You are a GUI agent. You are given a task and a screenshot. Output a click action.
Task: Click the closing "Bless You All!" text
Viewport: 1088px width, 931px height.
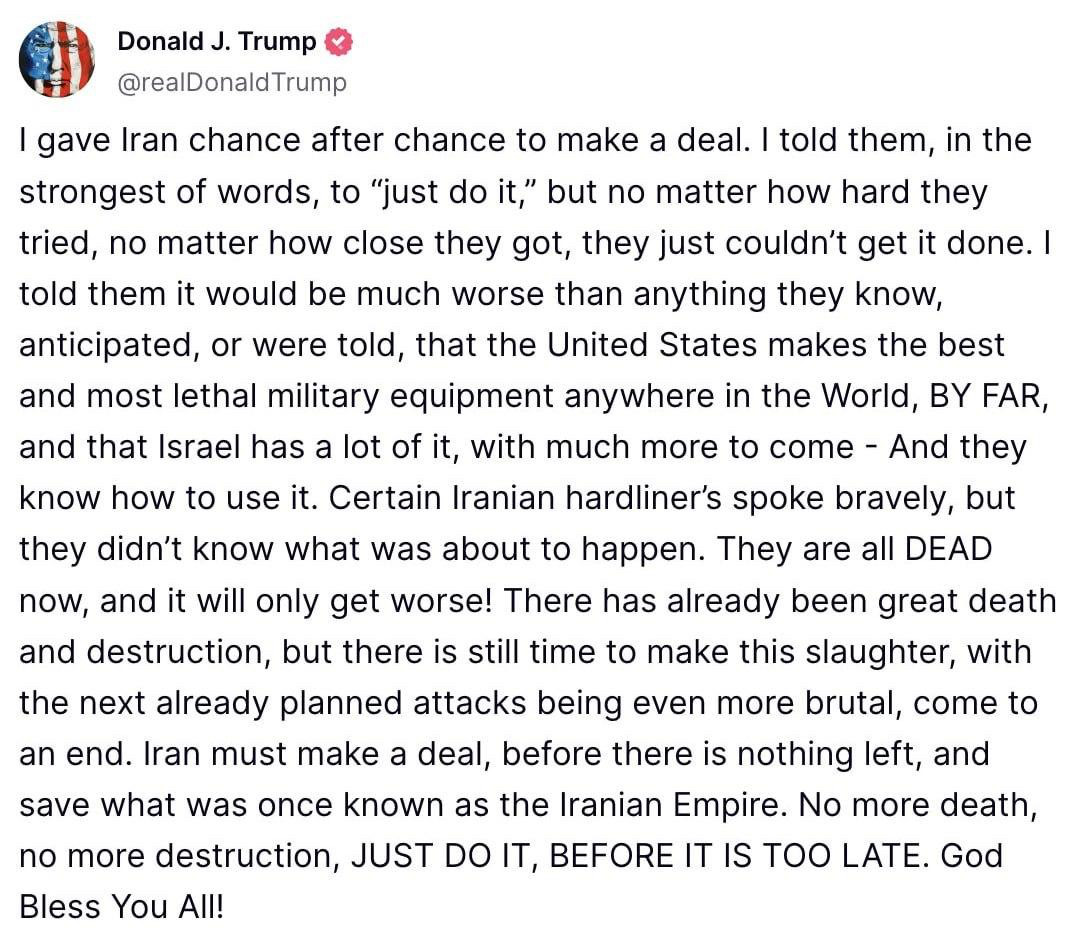(x=122, y=907)
